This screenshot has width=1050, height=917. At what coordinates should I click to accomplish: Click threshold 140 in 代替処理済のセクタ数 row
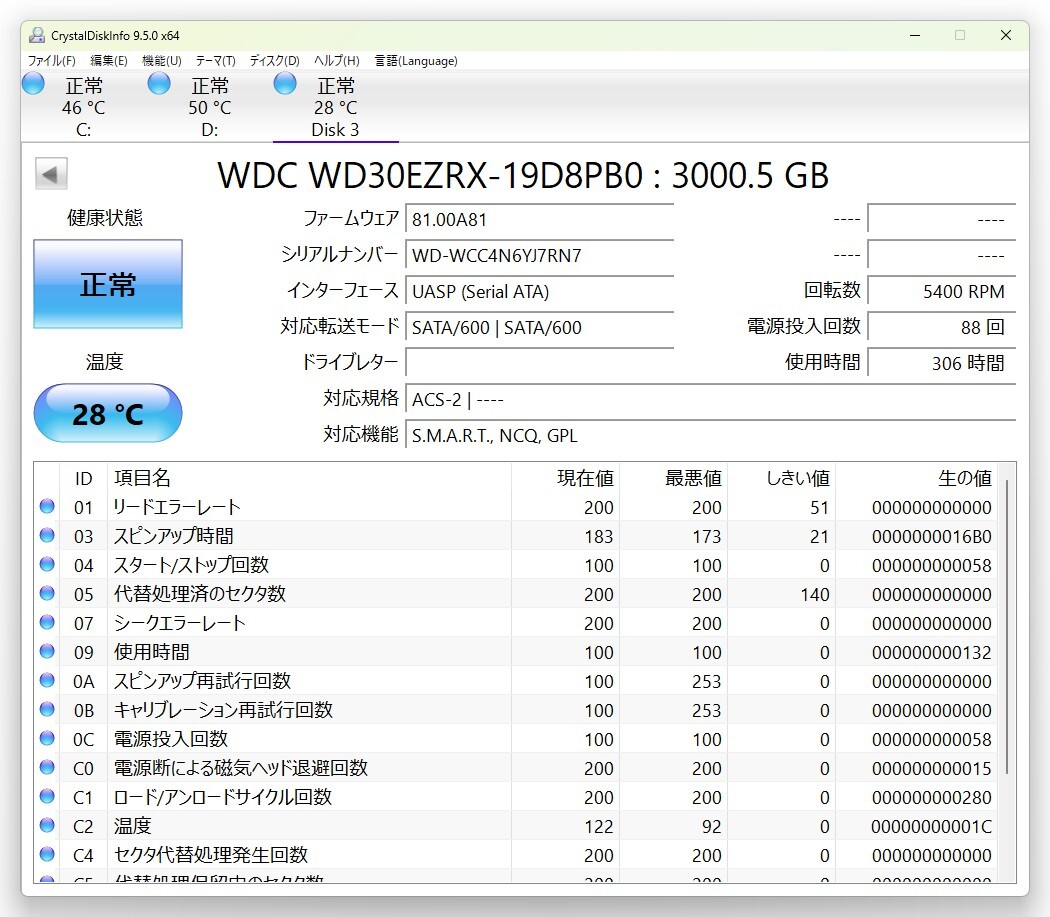pos(815,595)
